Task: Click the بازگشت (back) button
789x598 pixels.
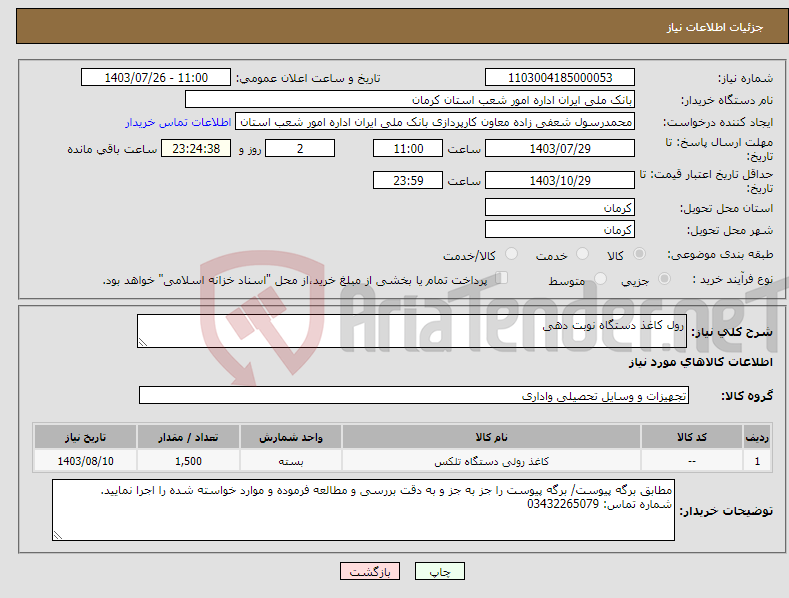Action: pyautogui.click(x=370, y=571)
